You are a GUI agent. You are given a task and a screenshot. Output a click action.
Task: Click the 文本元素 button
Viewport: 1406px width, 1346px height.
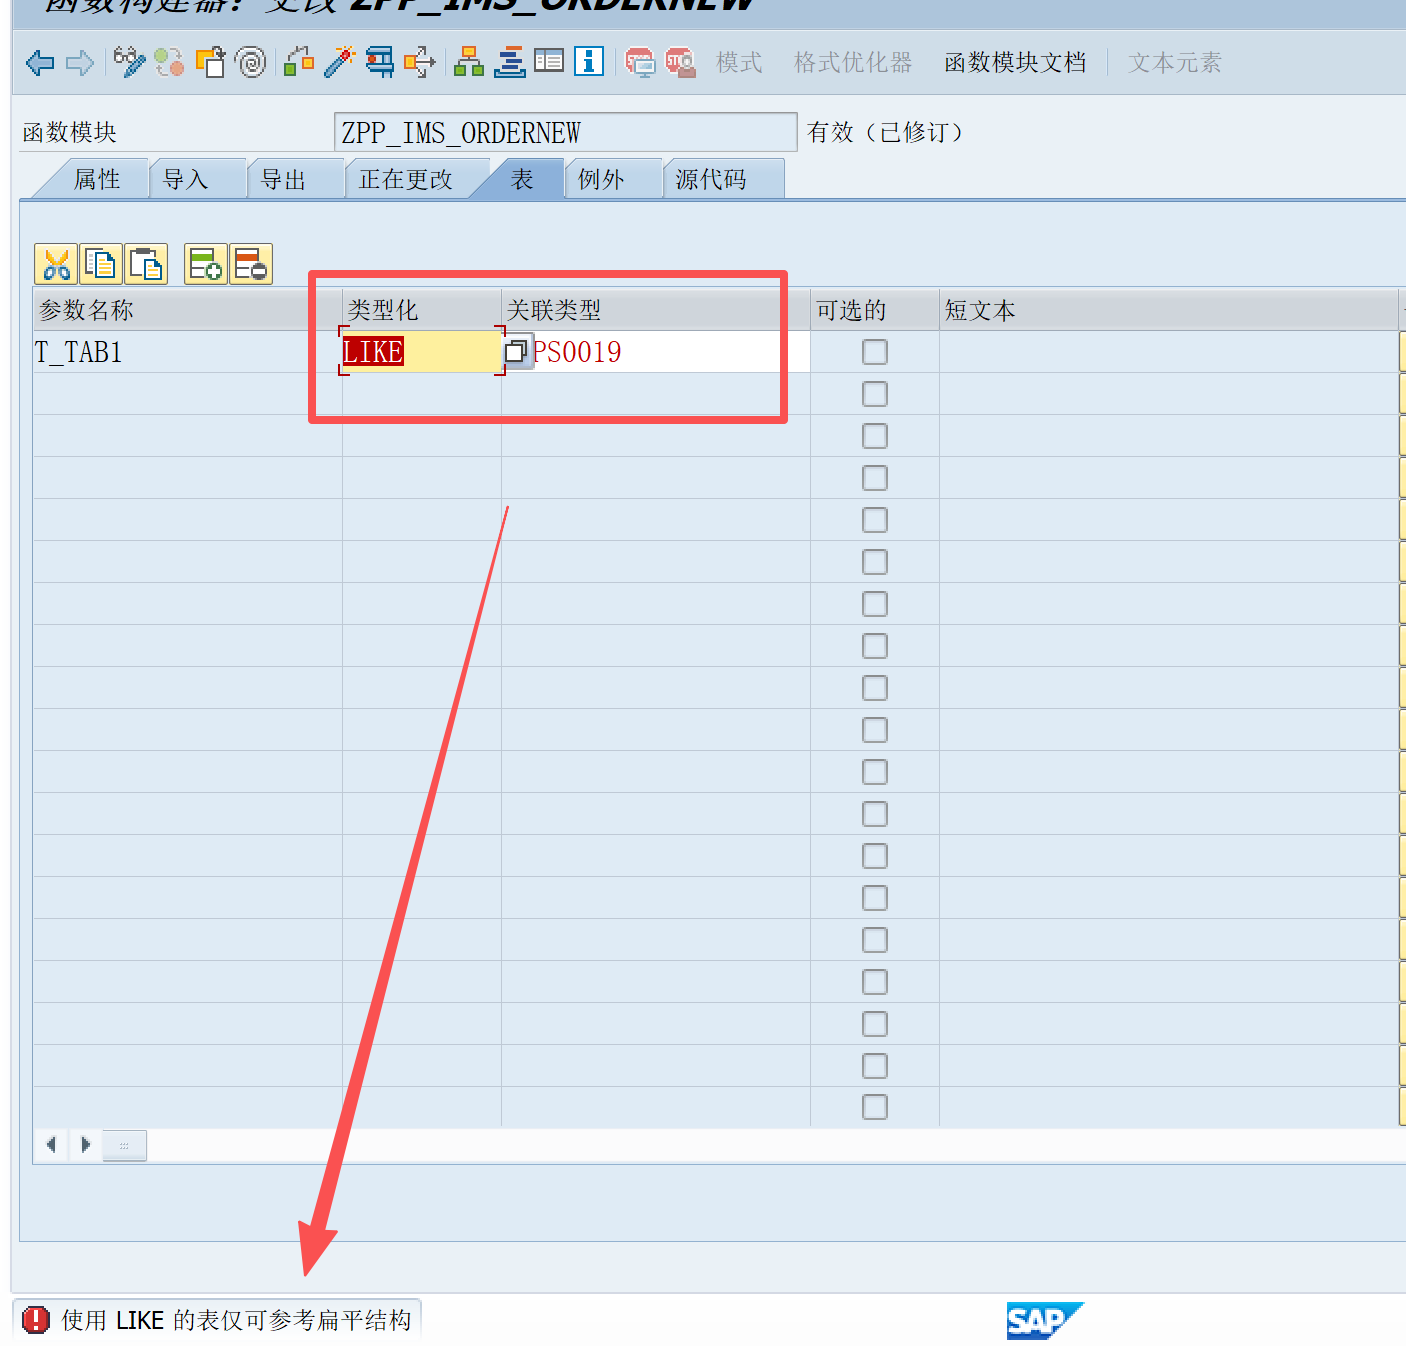click(1175, 62)
